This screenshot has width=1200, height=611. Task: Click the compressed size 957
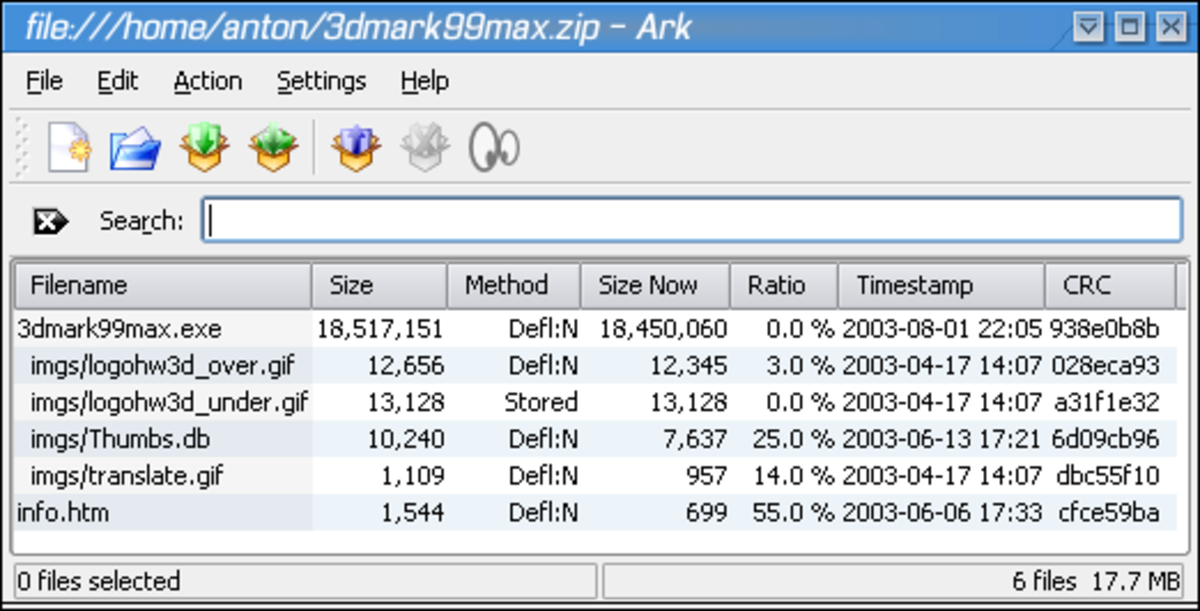click(x=706, y=476)
